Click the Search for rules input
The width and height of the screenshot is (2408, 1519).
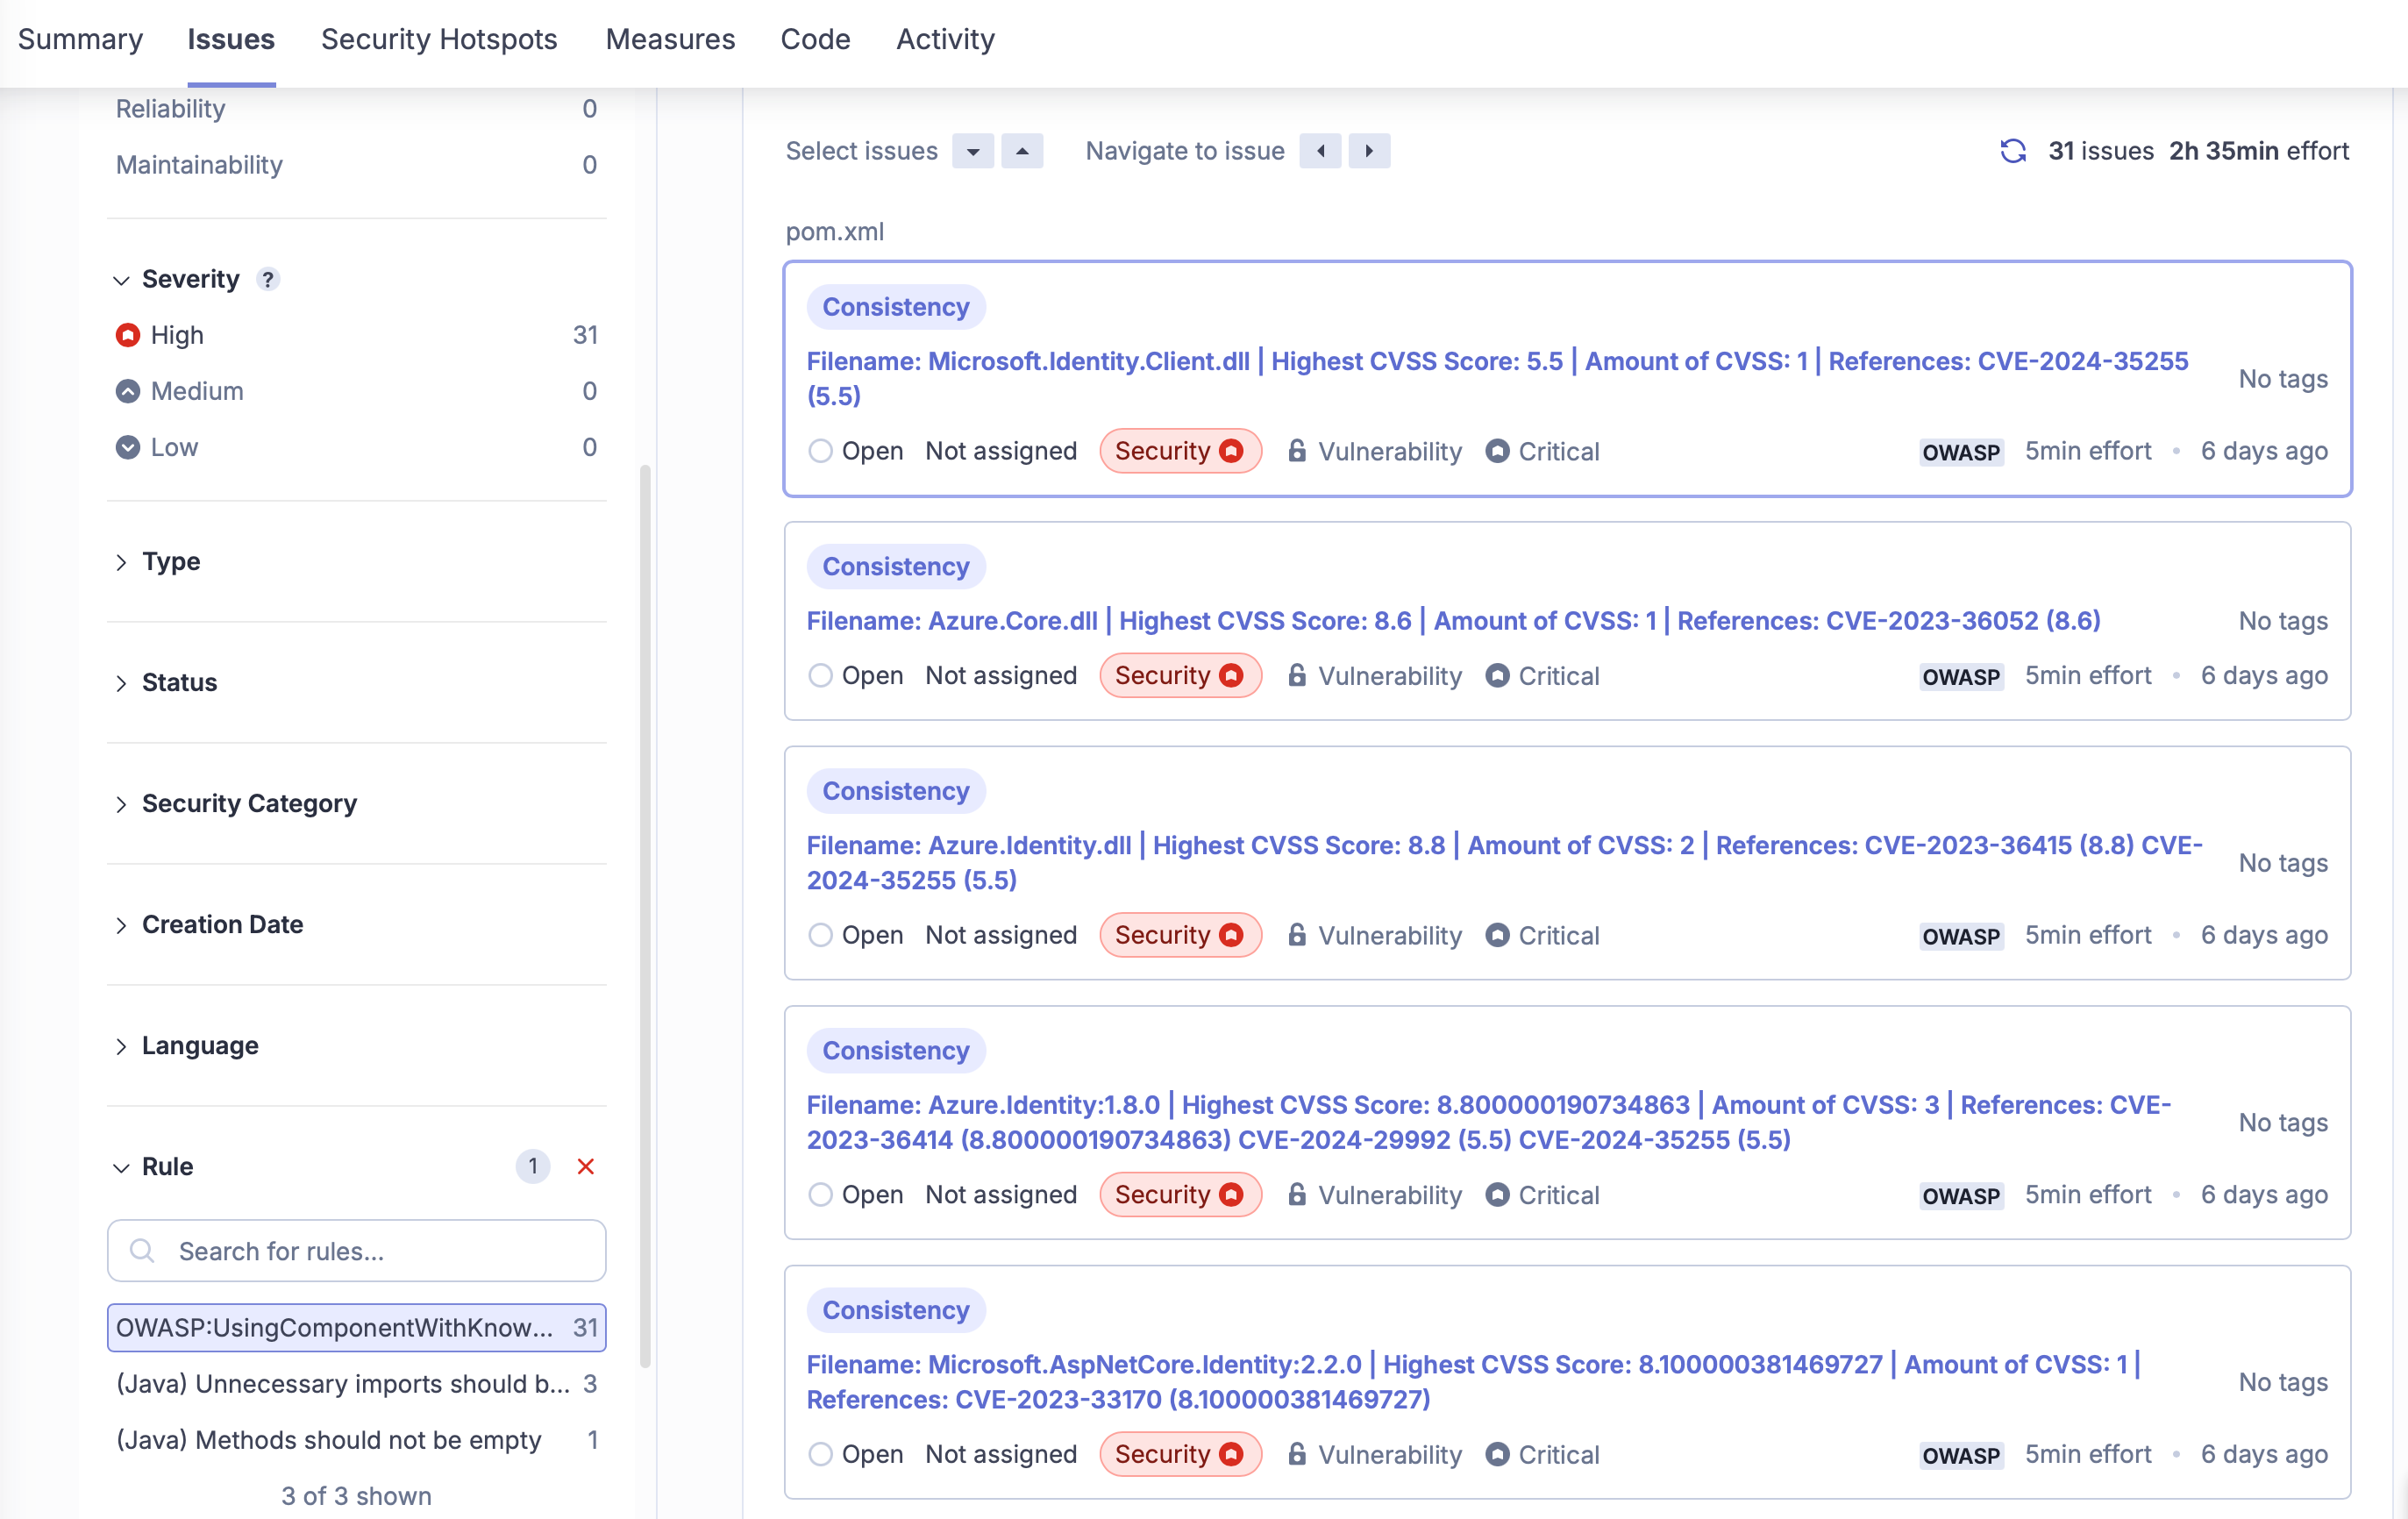(357, 1251)
